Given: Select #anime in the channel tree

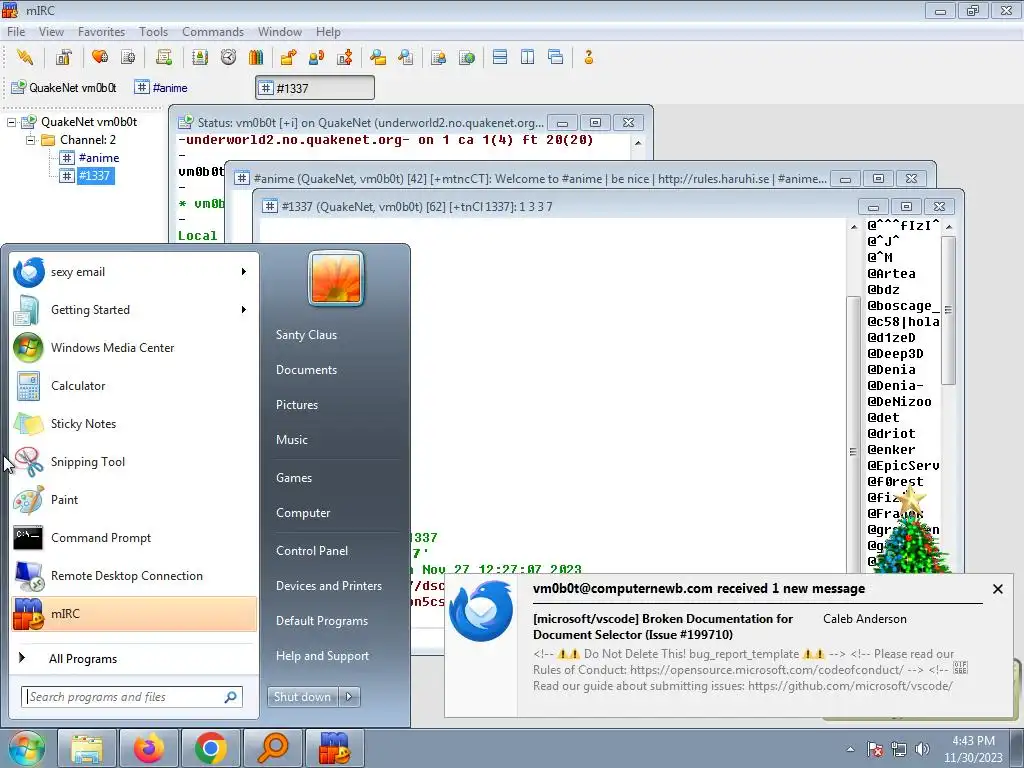Looking at the screenshot, I should tap(99, 157).
